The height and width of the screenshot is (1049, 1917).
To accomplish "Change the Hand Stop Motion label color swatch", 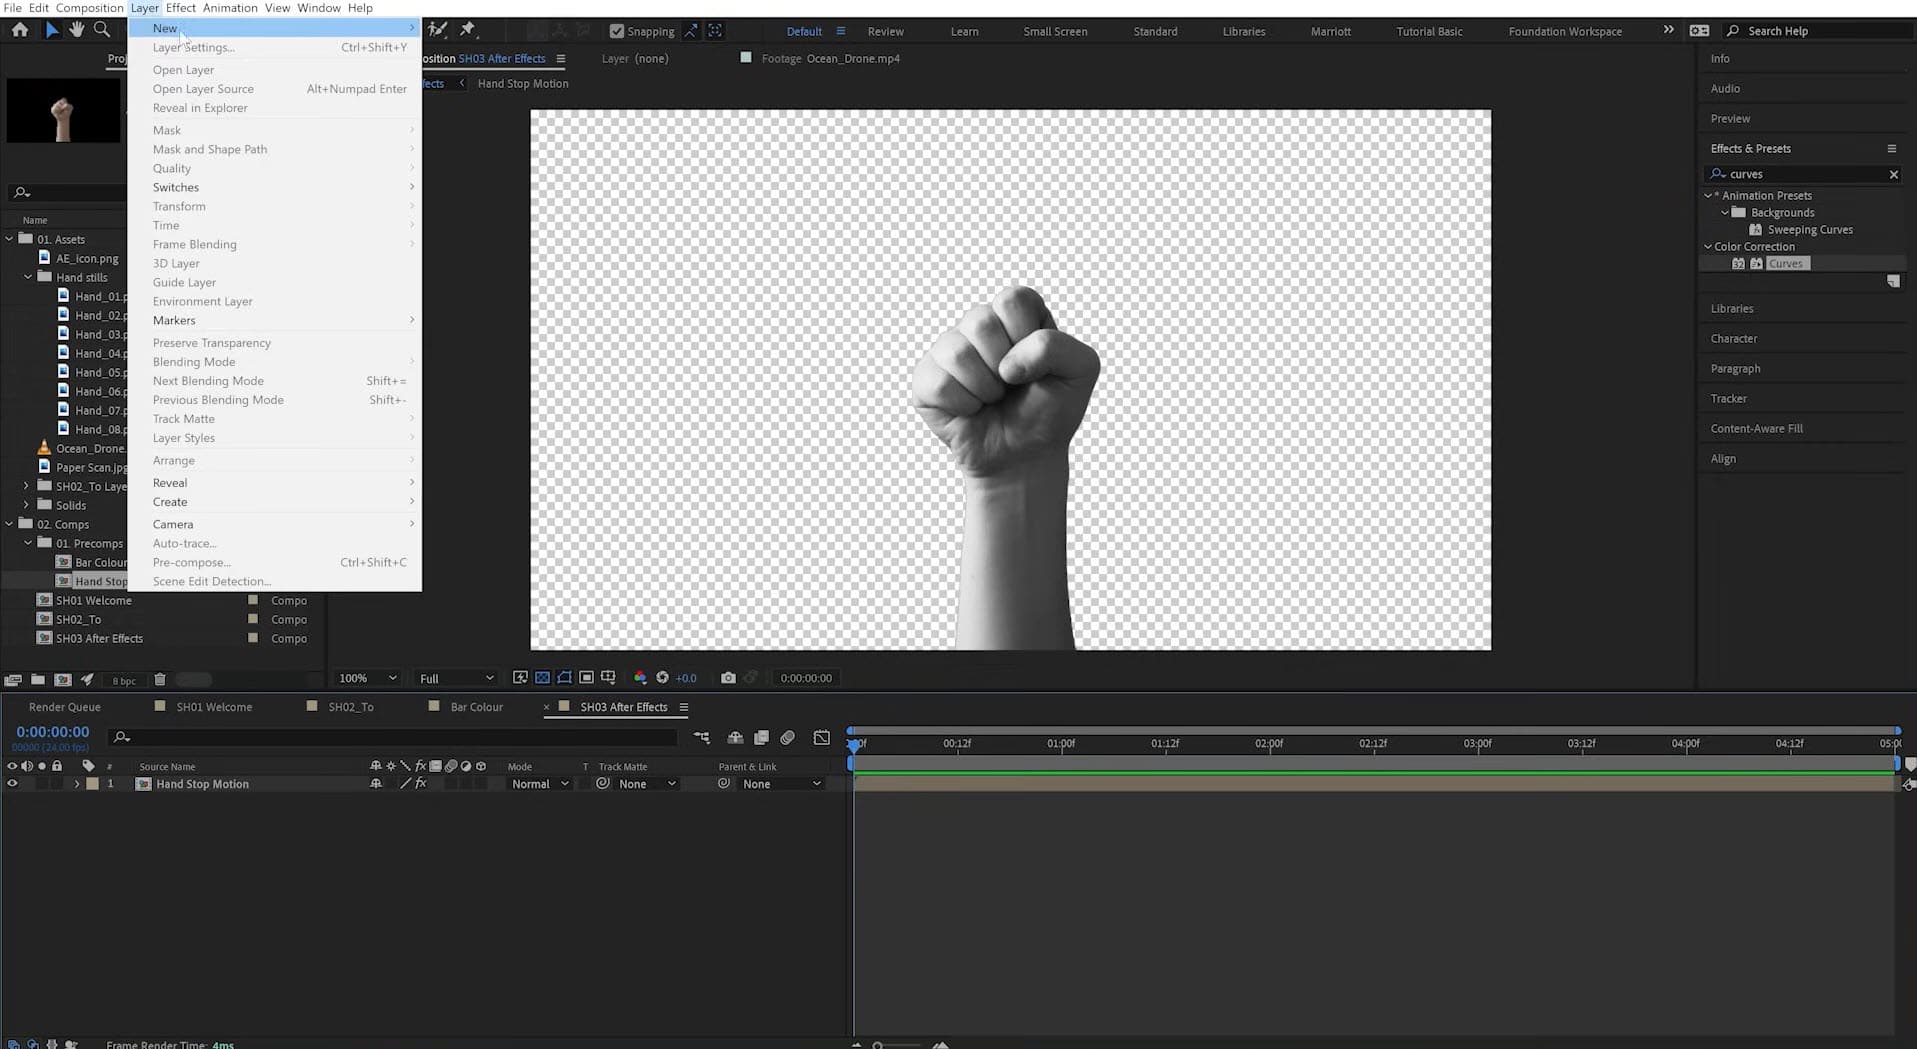I will [x=92, y=784].
